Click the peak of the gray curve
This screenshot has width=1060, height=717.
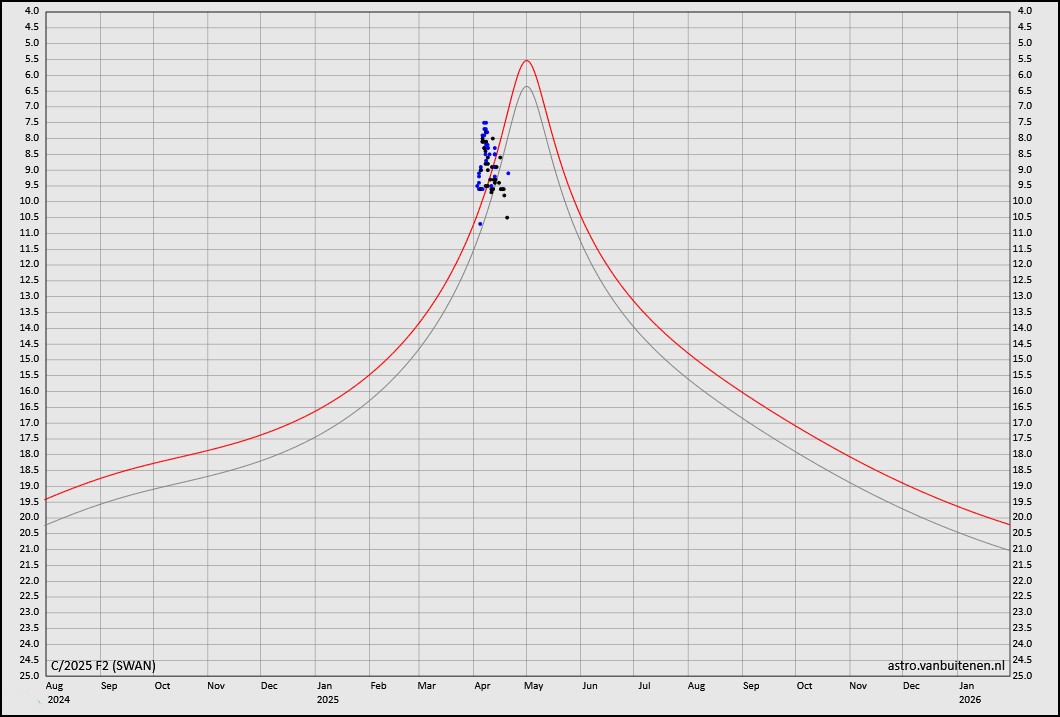526,86
